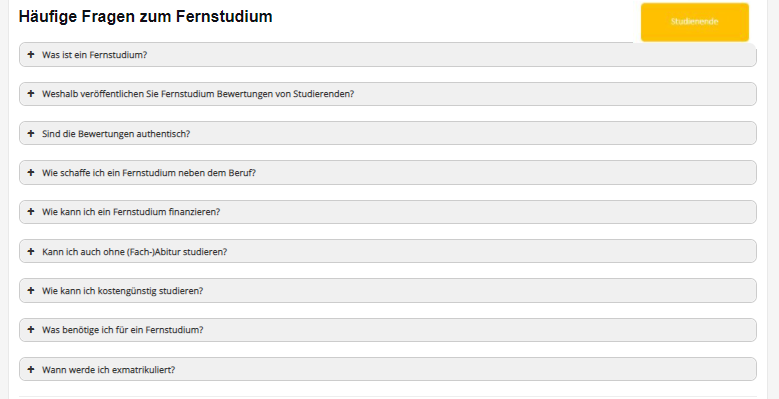Click the plus icon beside 'Was ist ein Fernstudium?'
This screenshot has height=399, width=779.
(31, 54)
